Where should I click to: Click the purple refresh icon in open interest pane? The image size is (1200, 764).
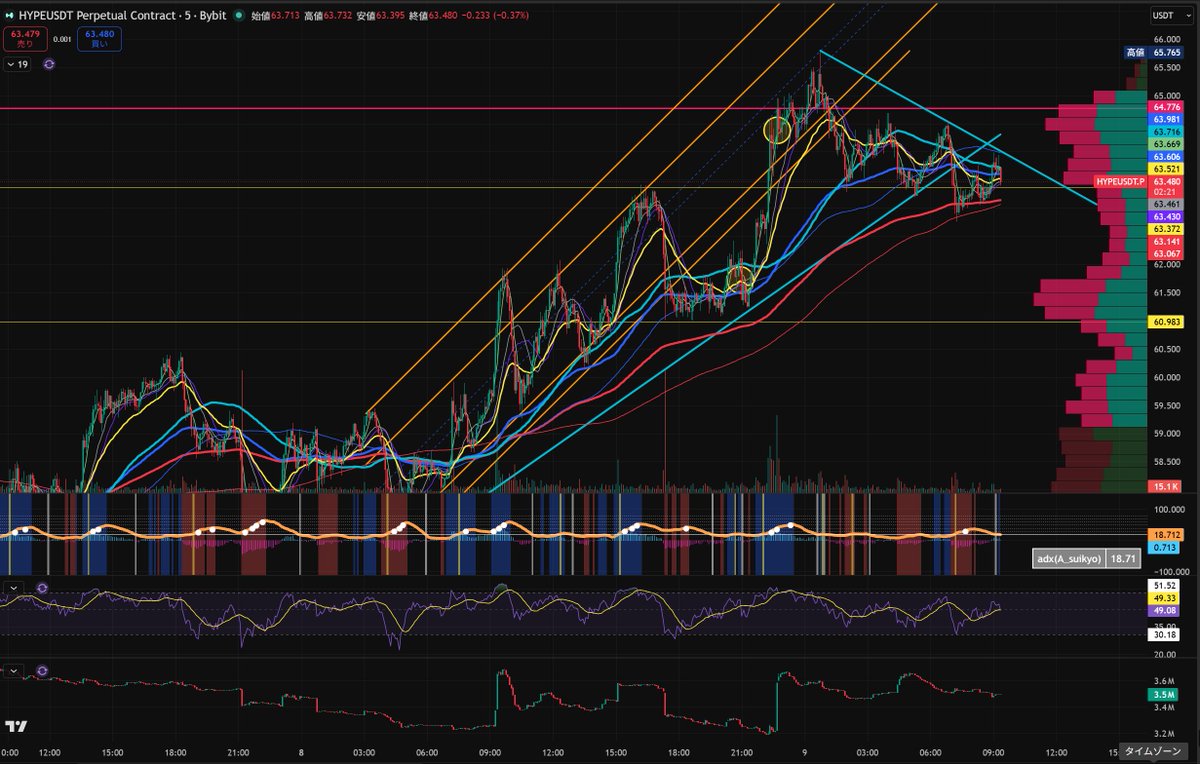(43, 670)
